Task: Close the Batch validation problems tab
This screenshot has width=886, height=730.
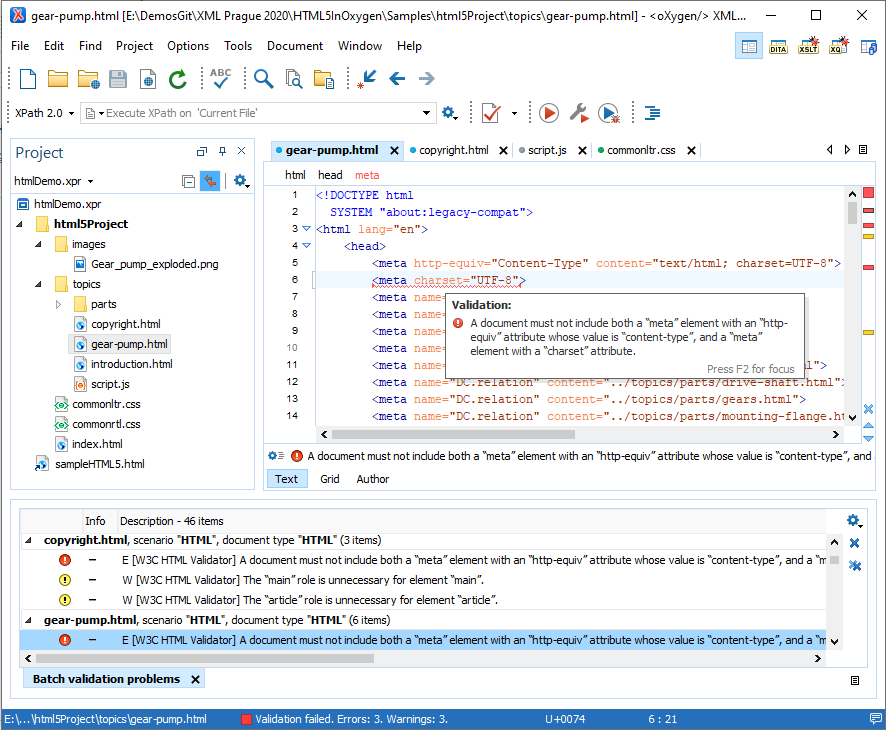Action: tap(196, 680)
